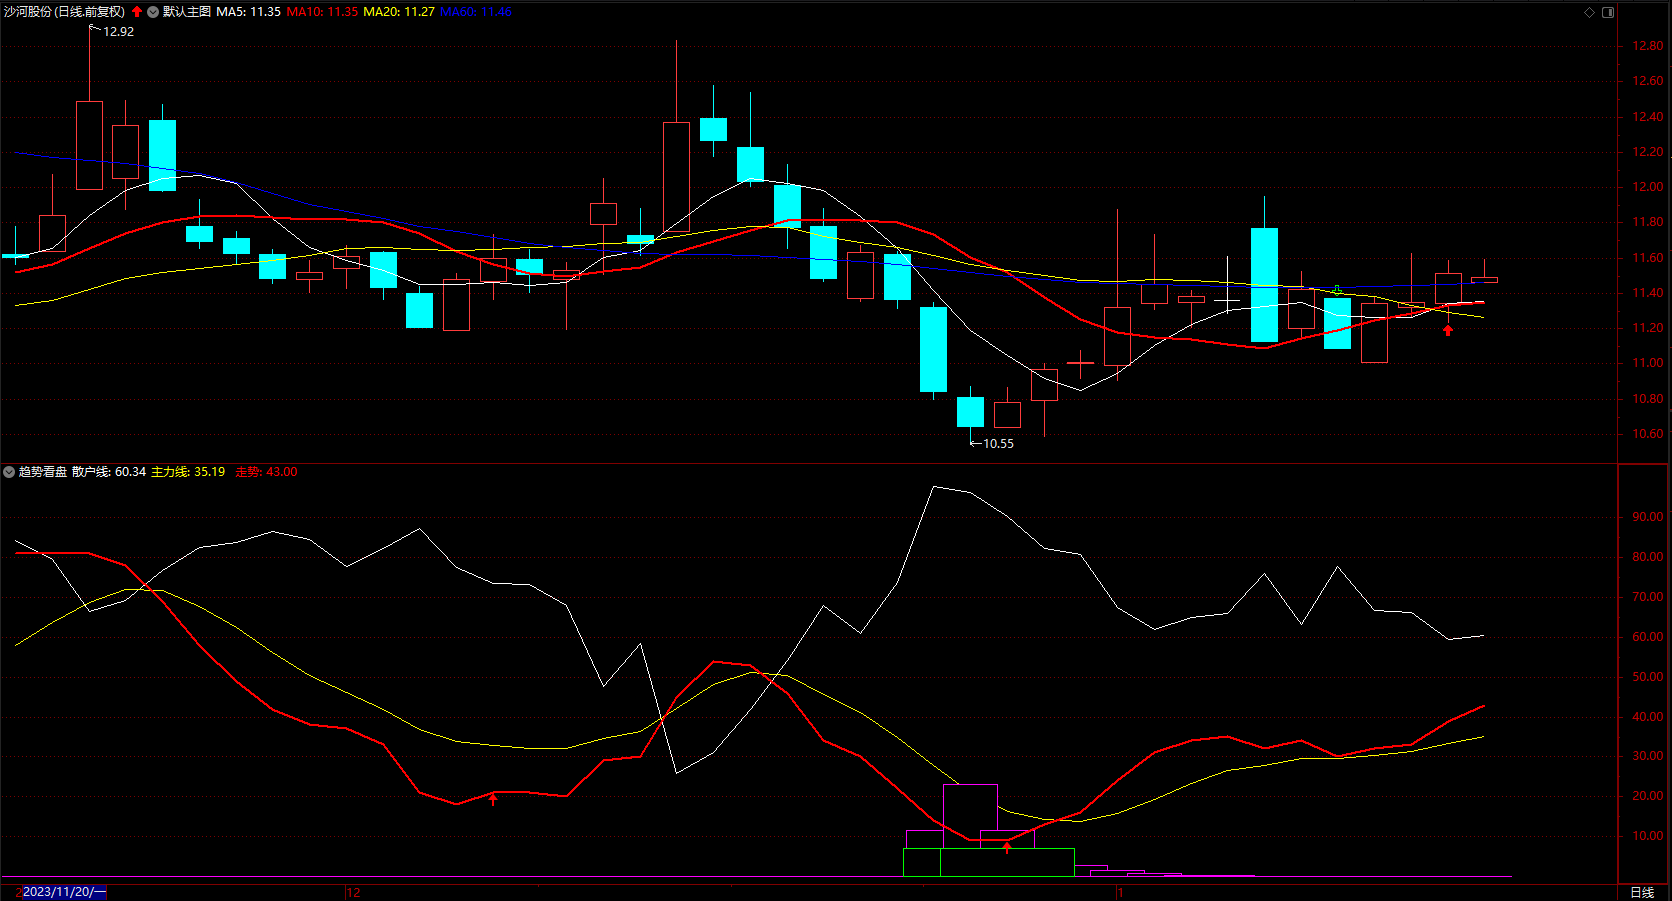Screen dimensions: 1672x901
Task: Click the 10.00 indicator axis label
Action: coord(1648,836)
